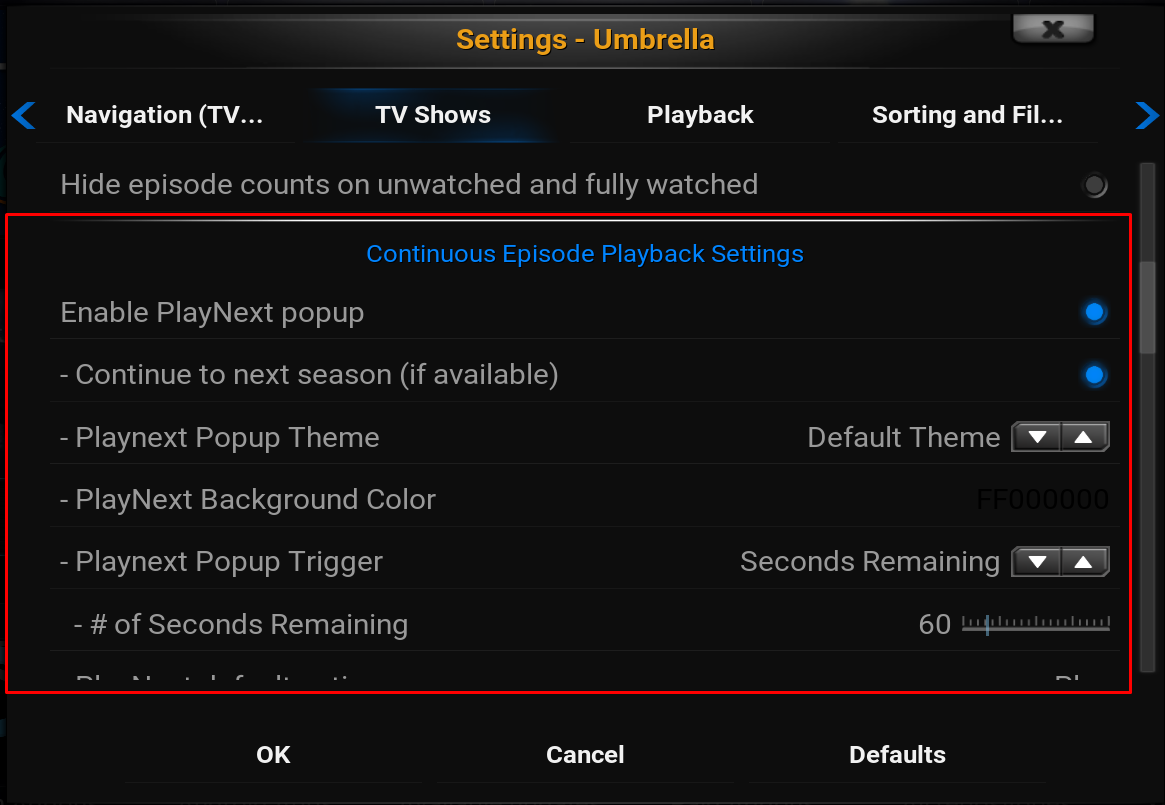Open the Navigation (TV...) tab
1165x805 pixels.
(x=165, y=116)
